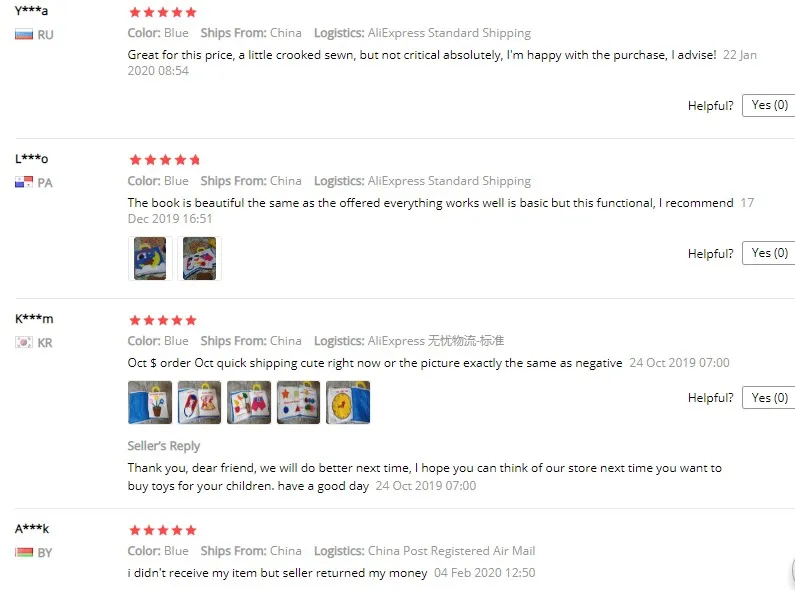Open K***m's star and shapes page photo
This screenshot has height=590, width=795.
pyautogui.click(x=299, y=402)
